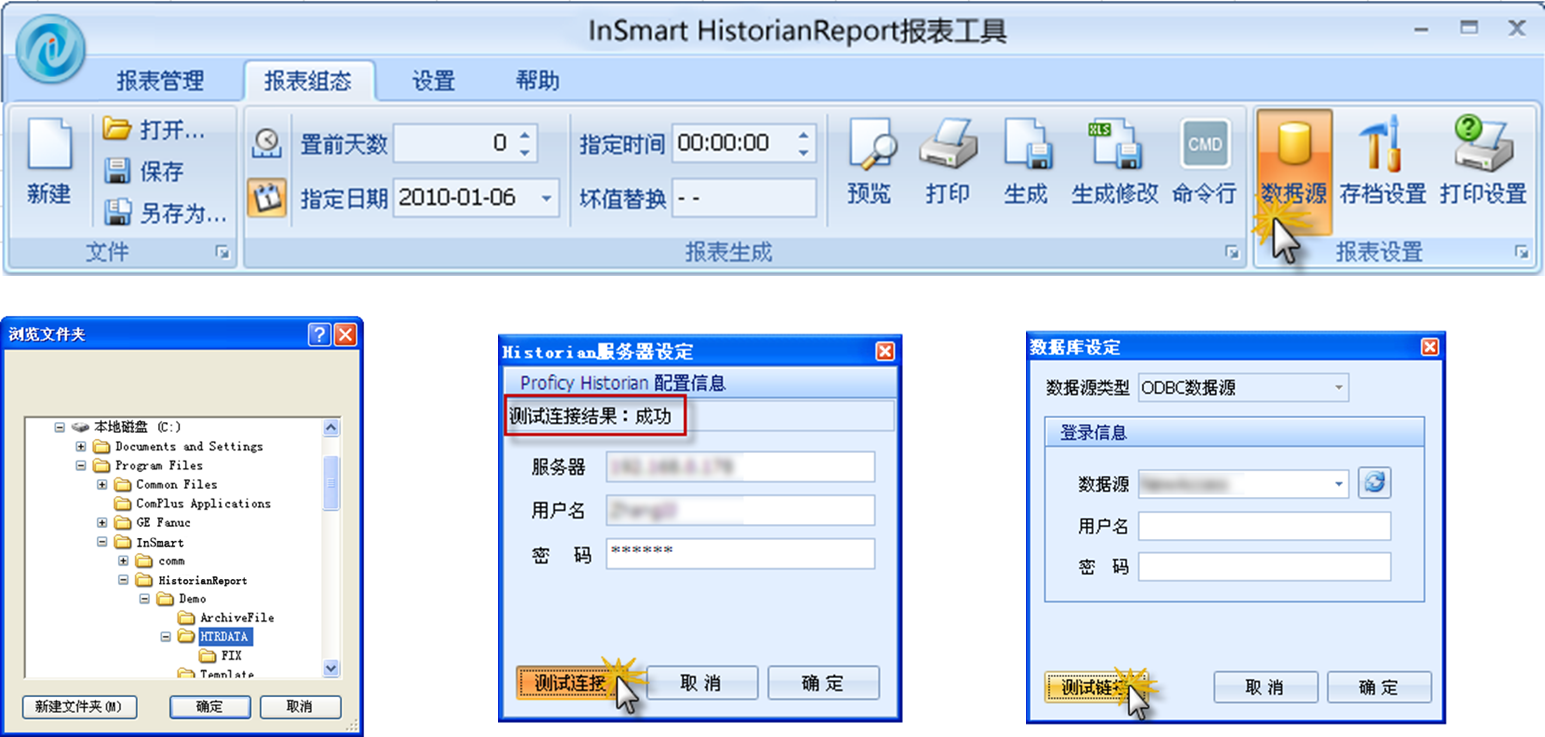Image resolution: width=1545 pixels, height=737 pixels.
Task: Expand the GE Fanuc folder node
Action: point(102,523)
